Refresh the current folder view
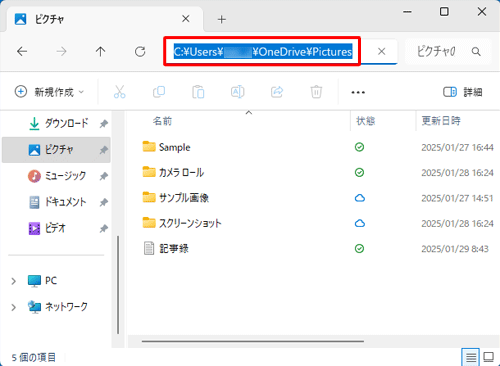 point(140,51)
